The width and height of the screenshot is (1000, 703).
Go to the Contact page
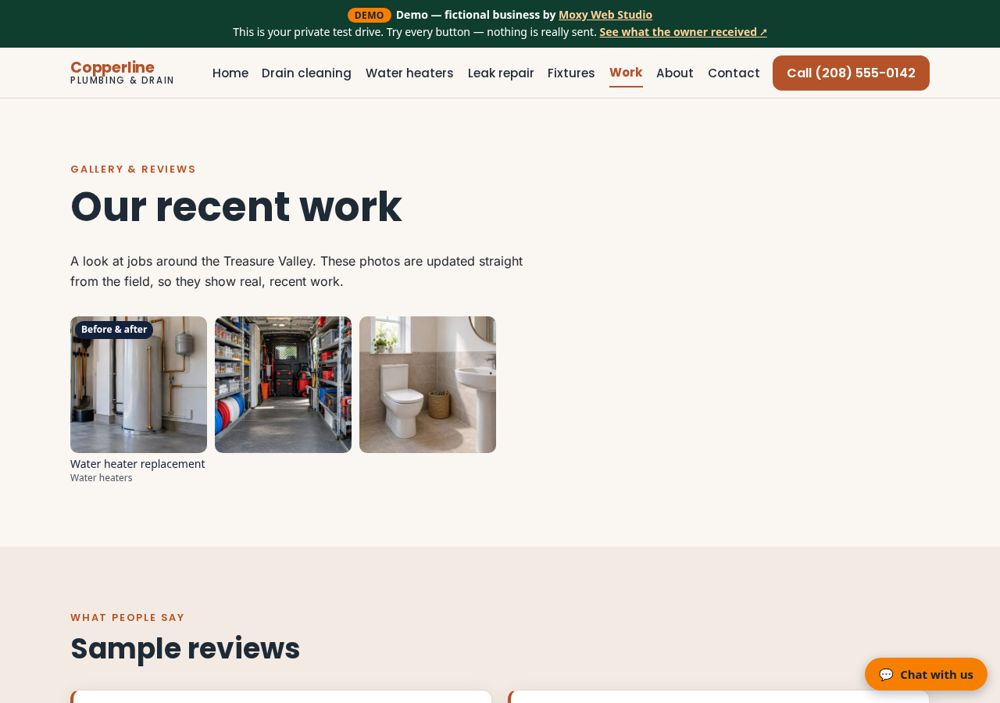click(x=733, y=73)
